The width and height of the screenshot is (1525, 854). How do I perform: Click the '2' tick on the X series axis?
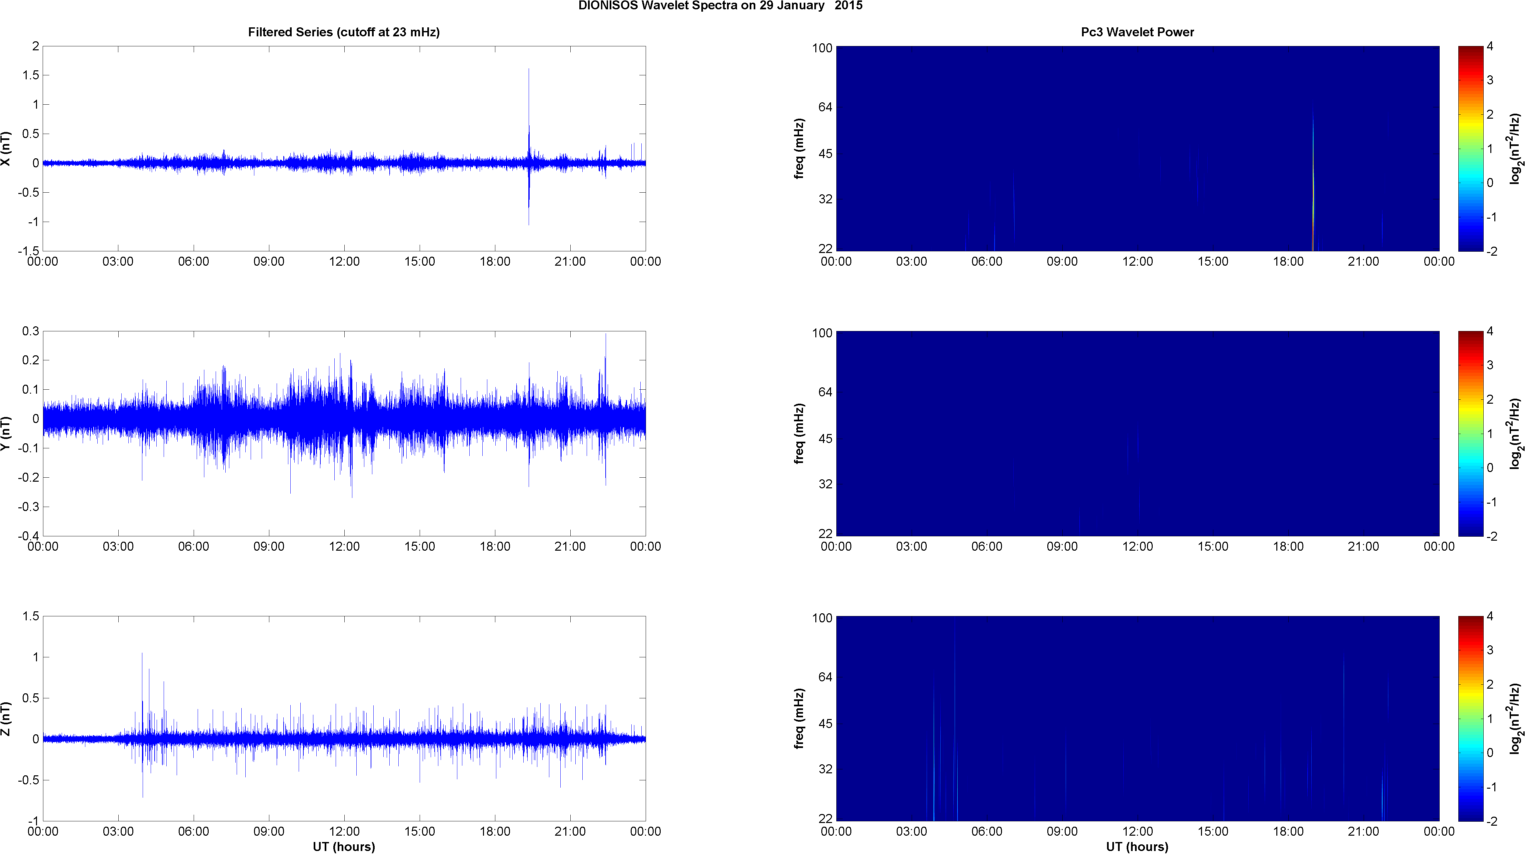(36, 46)
